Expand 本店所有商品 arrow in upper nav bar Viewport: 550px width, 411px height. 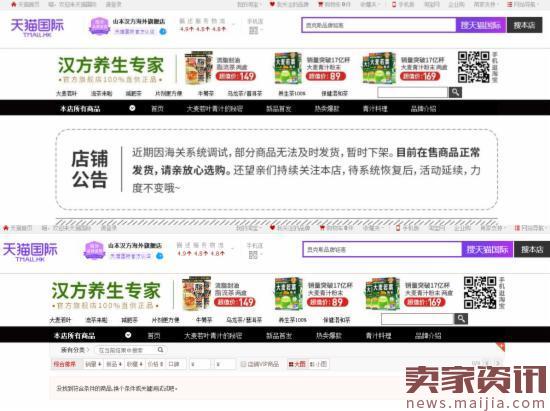[132, 108]
